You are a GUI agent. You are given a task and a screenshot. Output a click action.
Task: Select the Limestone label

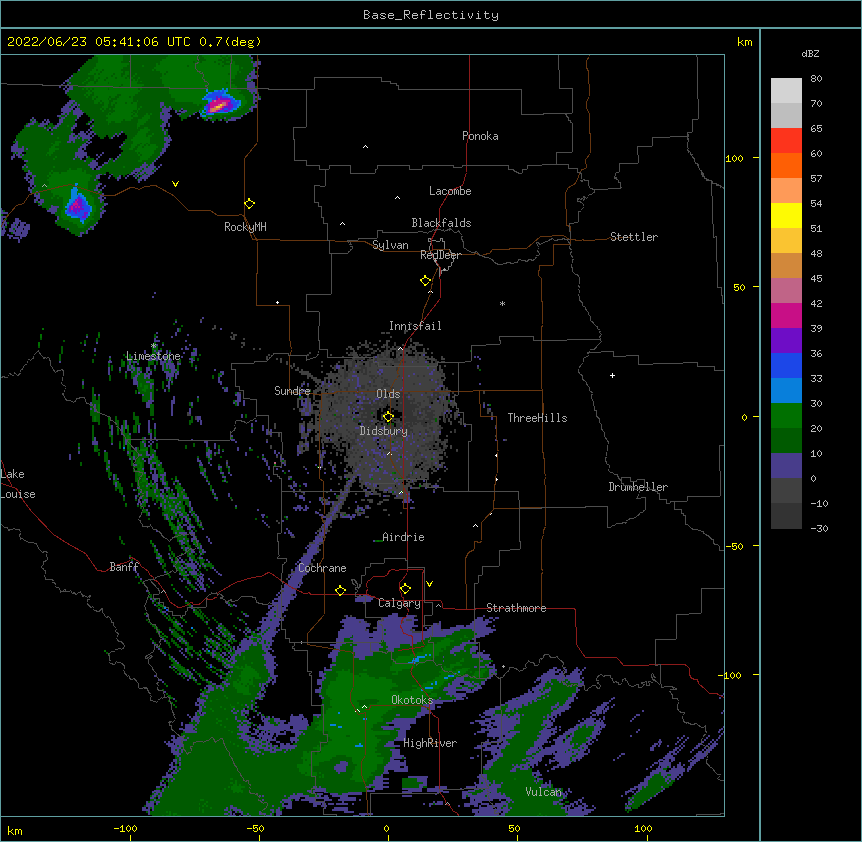tap(153, 356)
